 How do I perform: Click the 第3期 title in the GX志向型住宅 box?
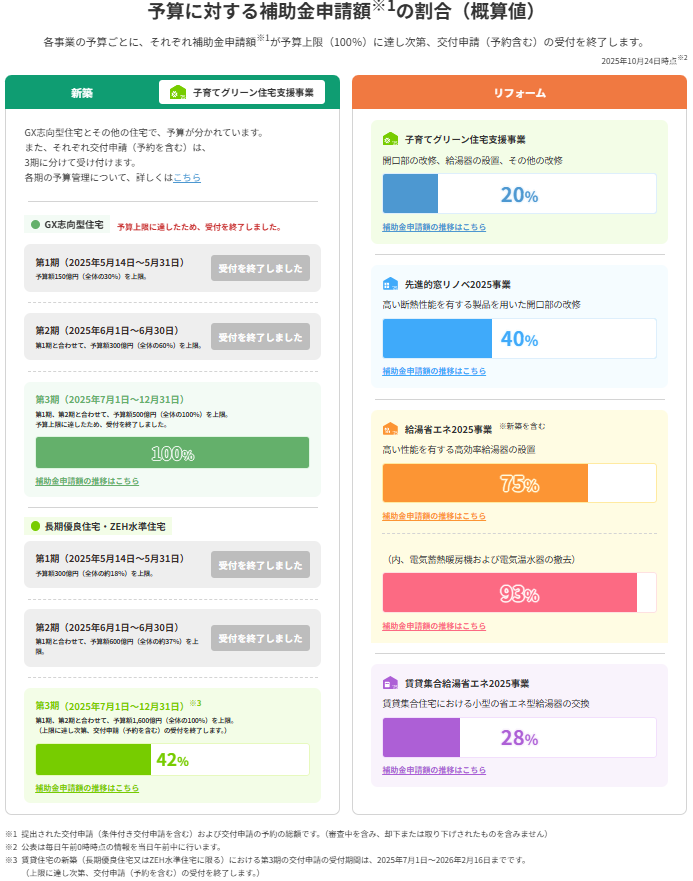click(x=110, y=399)
